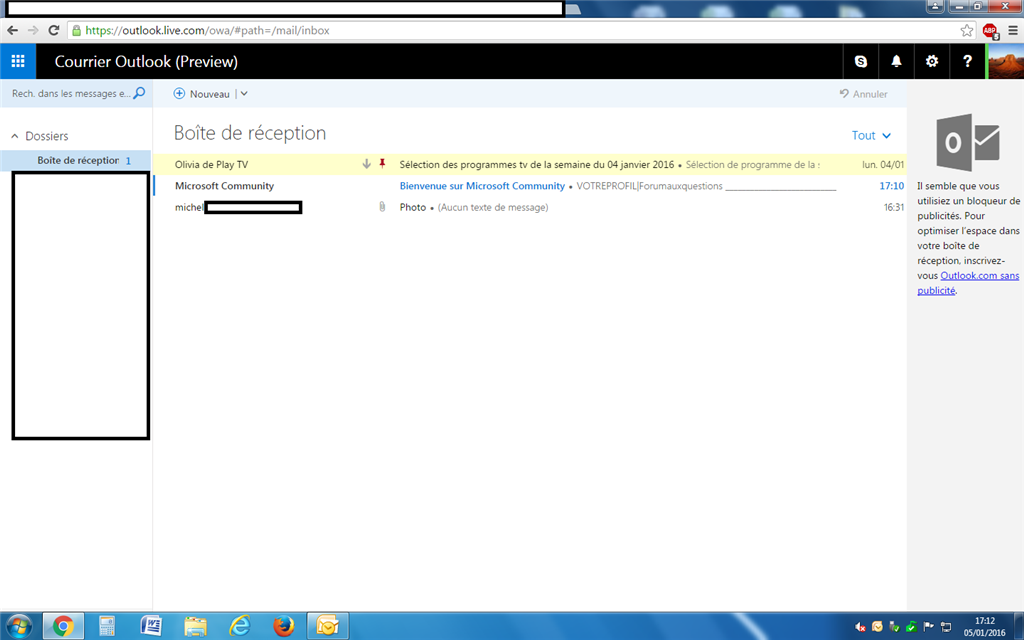1024x640 pixels.
Task: Launch Firefox from the taskbar
Action: (283, 626)
